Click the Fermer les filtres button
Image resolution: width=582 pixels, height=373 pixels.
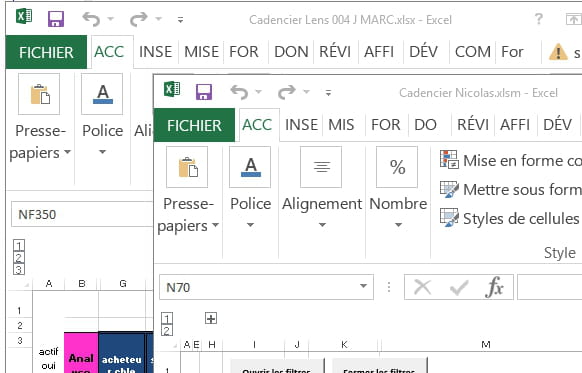(379, 366)
